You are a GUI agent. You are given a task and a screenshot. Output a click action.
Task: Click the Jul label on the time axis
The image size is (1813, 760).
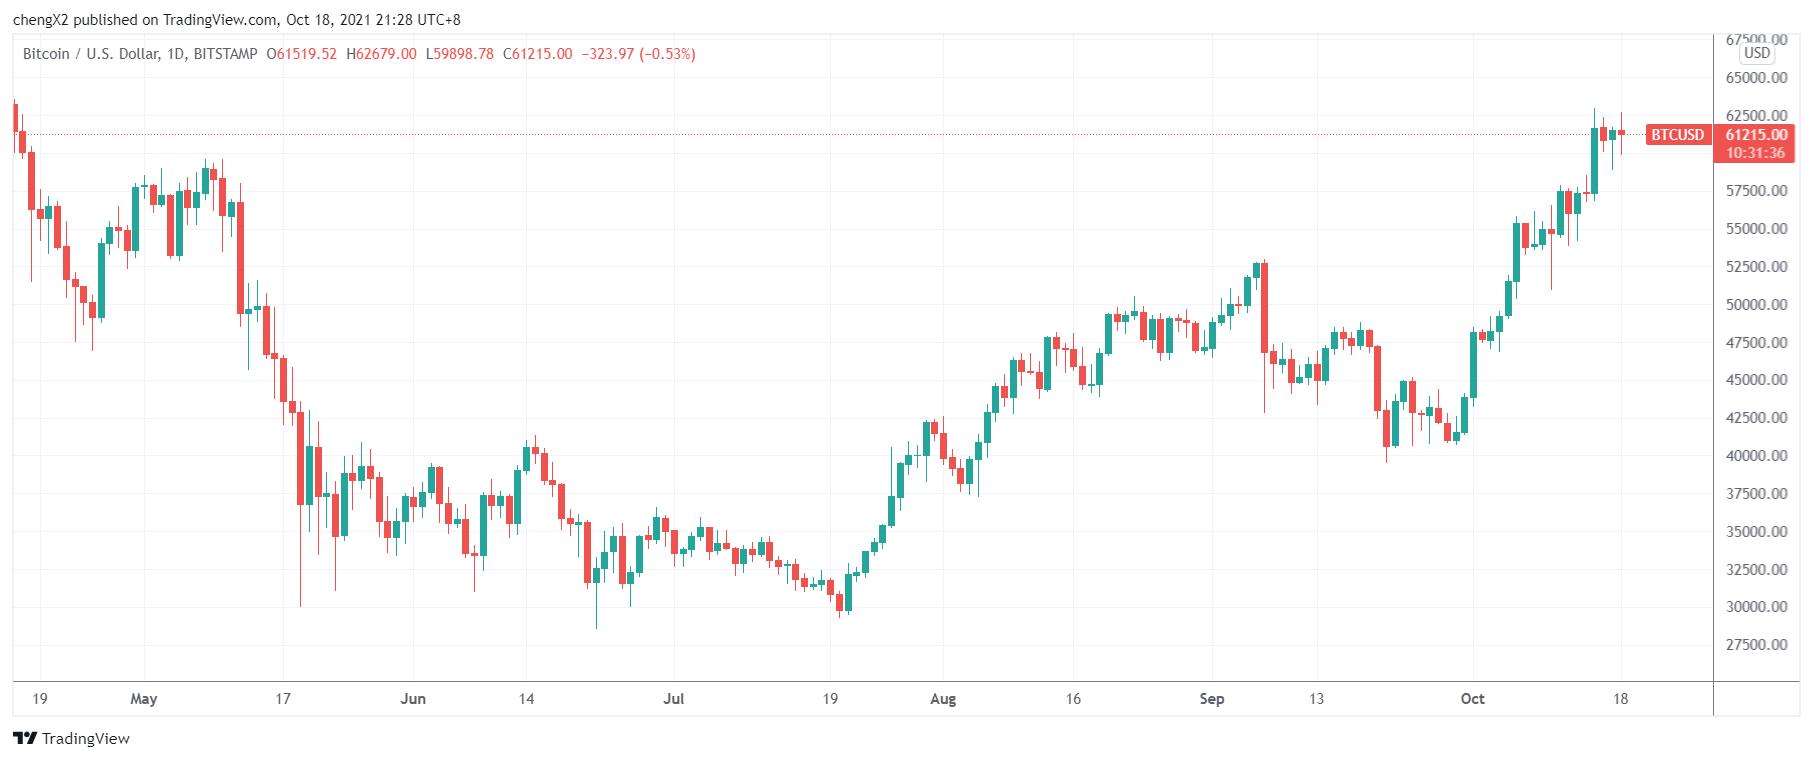674,699
